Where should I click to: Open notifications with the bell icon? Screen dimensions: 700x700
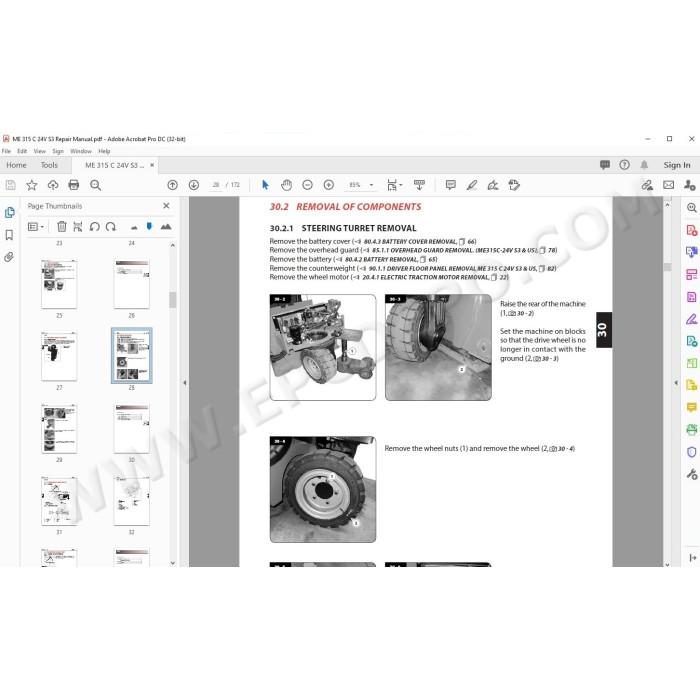coord(644,165)
